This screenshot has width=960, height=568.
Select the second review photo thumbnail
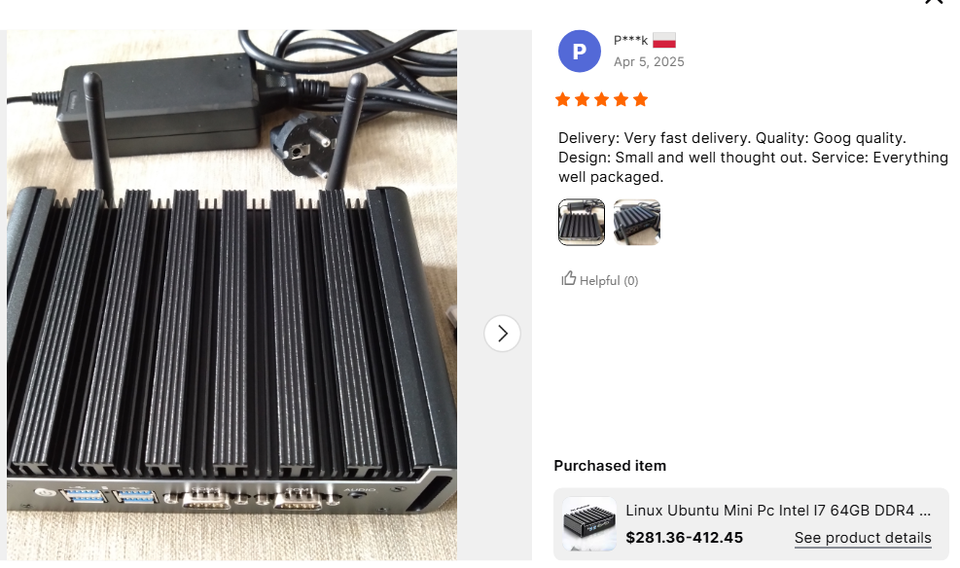click(x=637, y=222)
